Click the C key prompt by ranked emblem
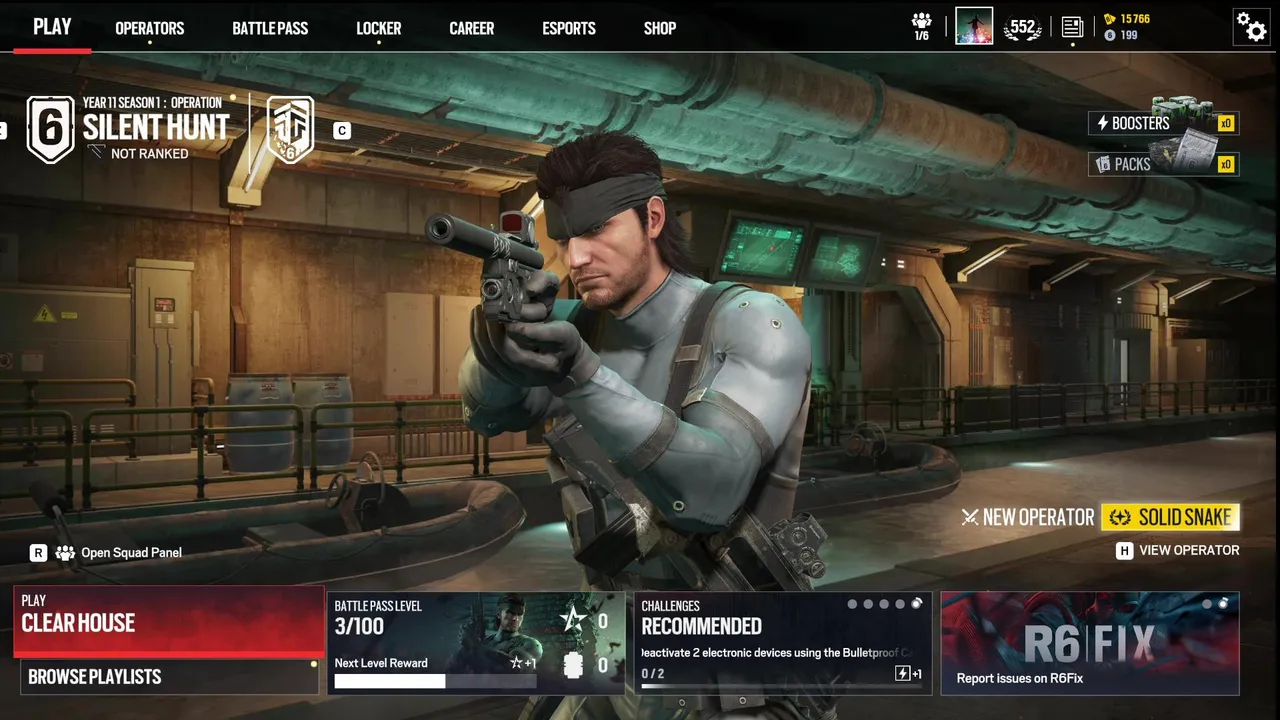 pos(341,131)
